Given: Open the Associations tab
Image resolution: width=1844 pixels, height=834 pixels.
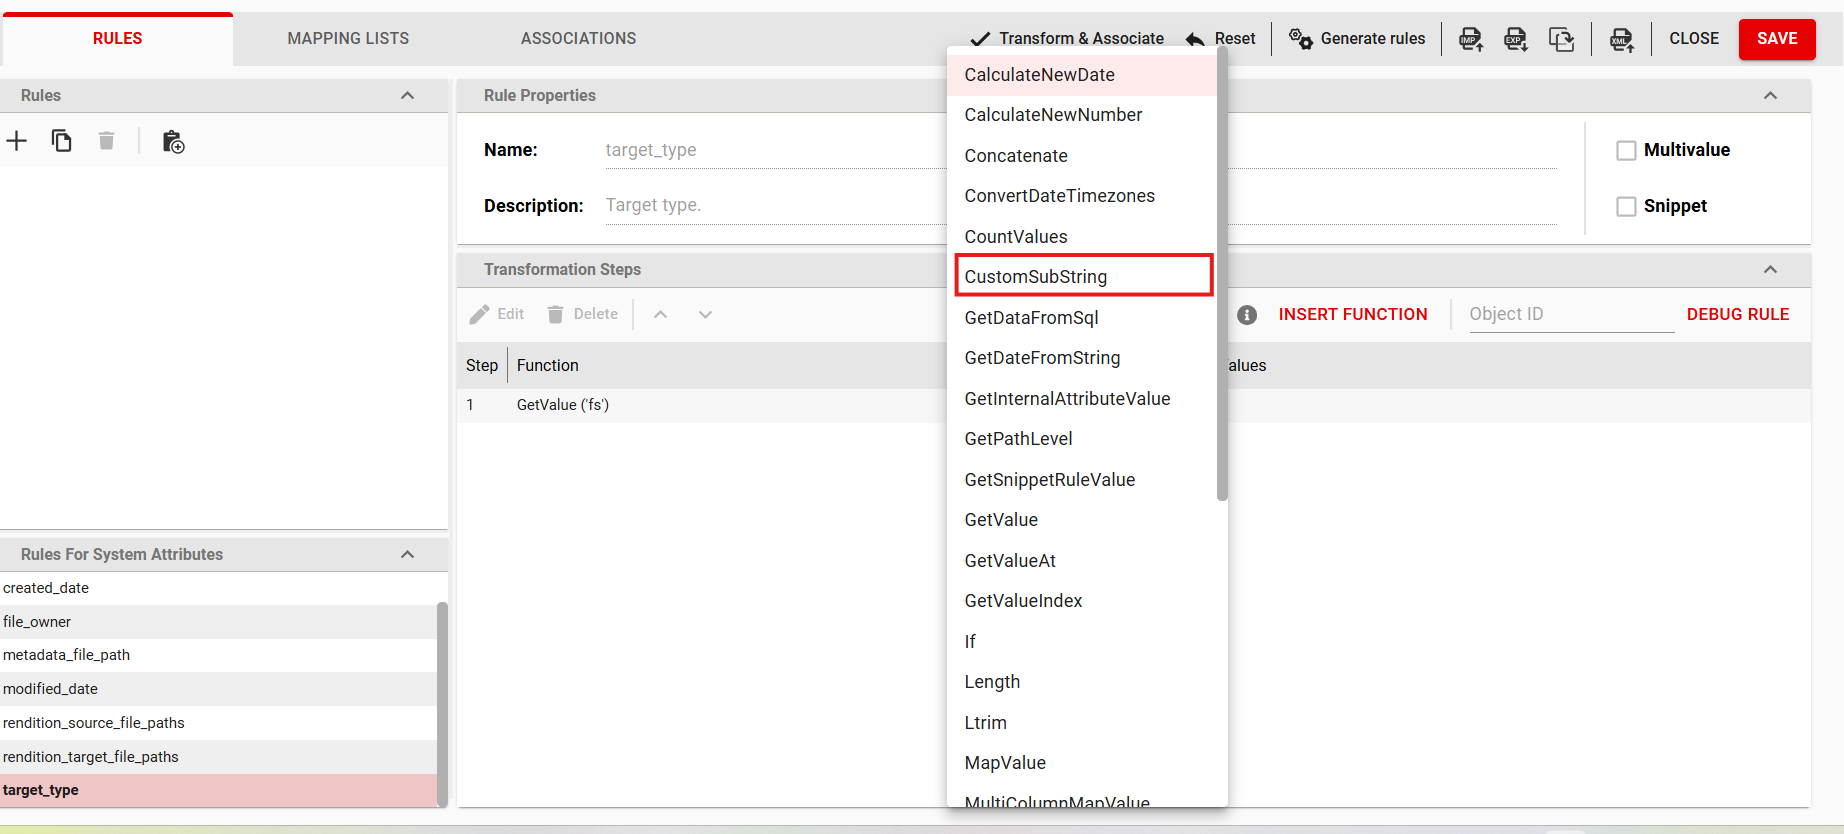Looking at the screenshot, I should coord(578,39).
